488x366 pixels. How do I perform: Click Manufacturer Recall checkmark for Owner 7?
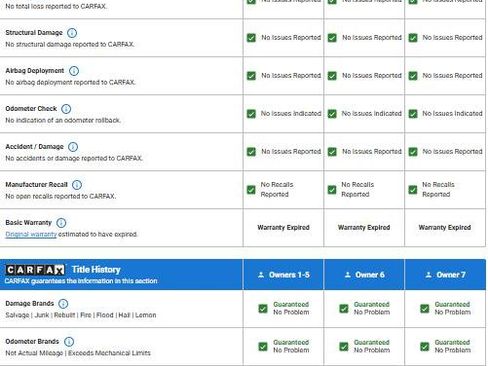coord(413,190)
